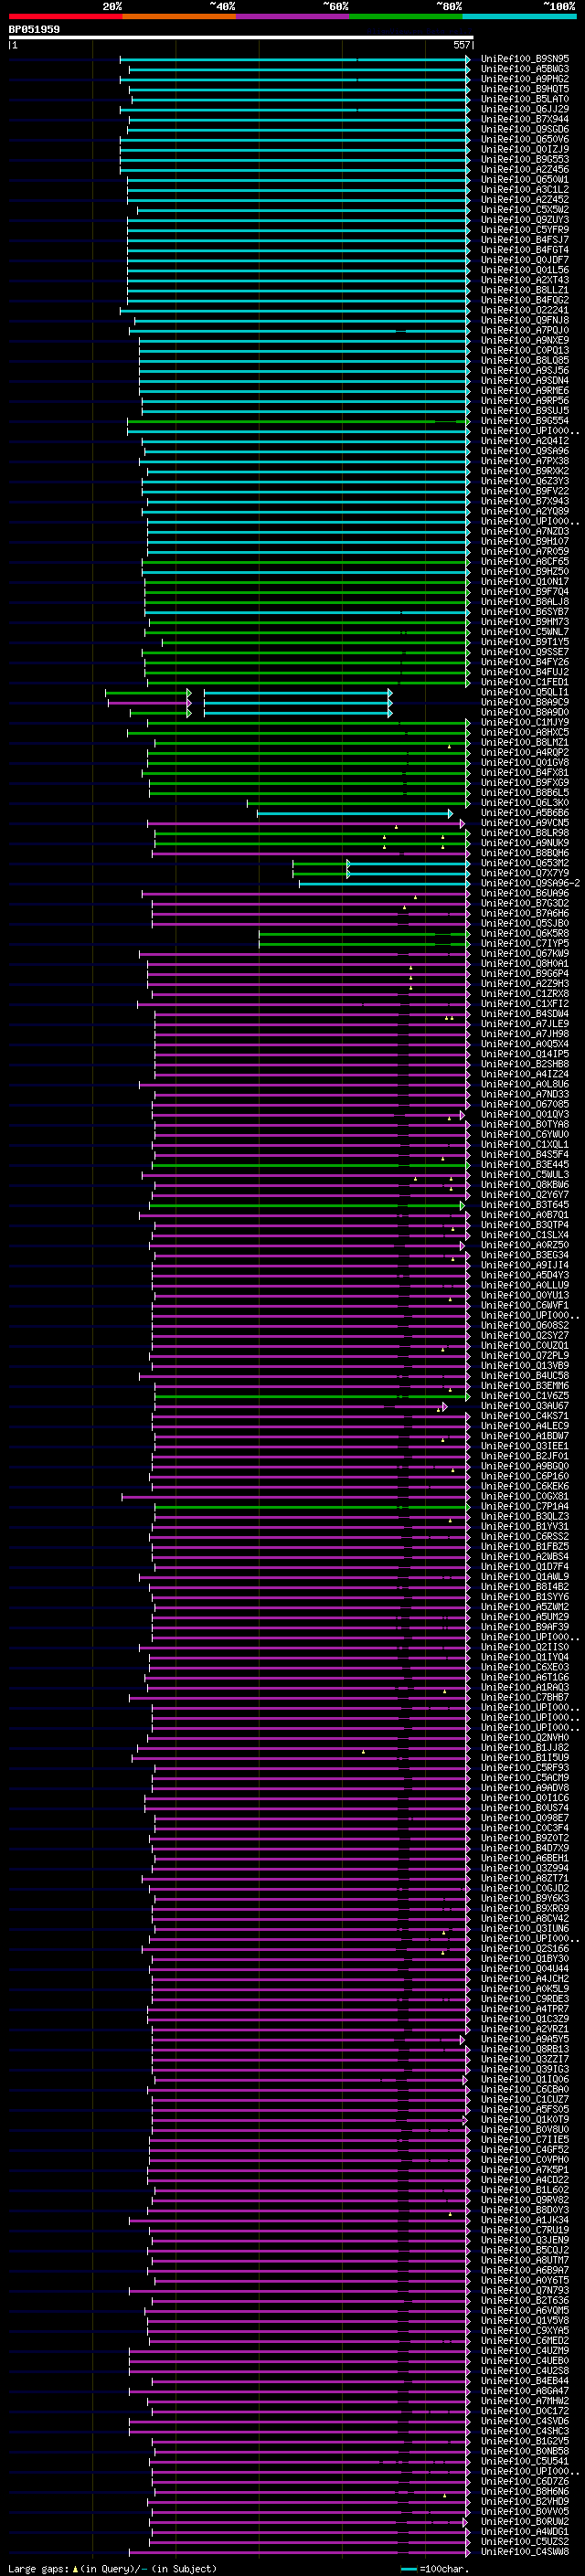Select the UniRef100_Q0JDF7 label

(x=525, y=260)
